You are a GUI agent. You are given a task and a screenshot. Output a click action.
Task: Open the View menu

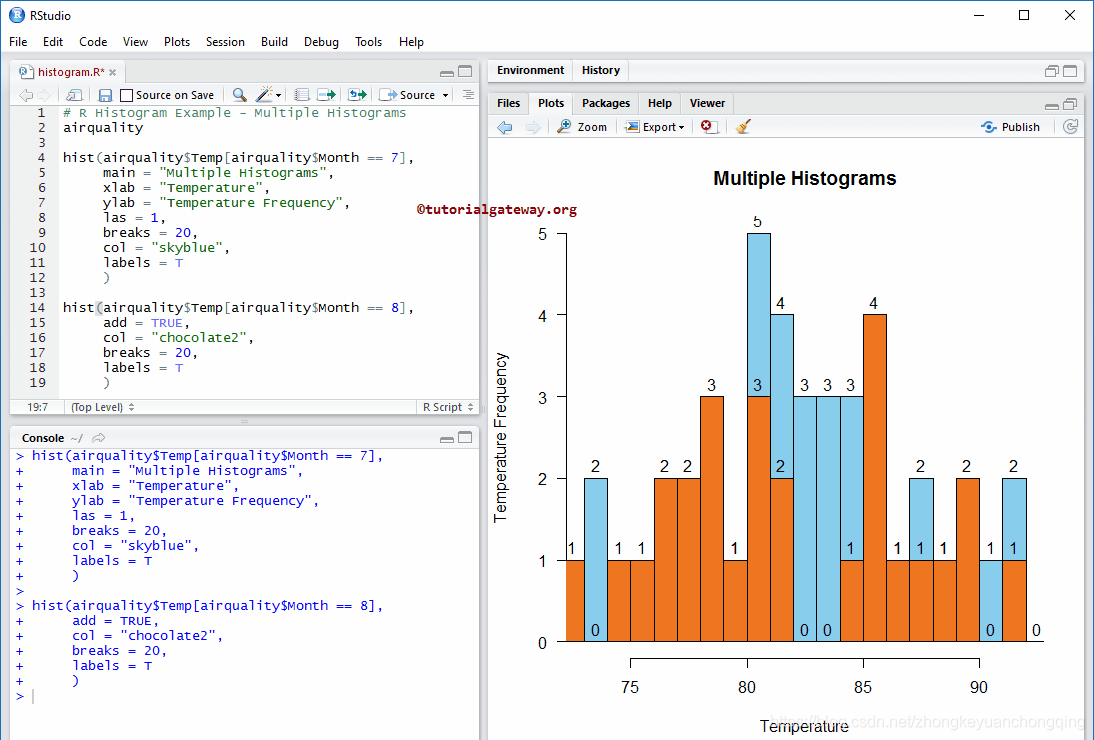pos(135,42)
